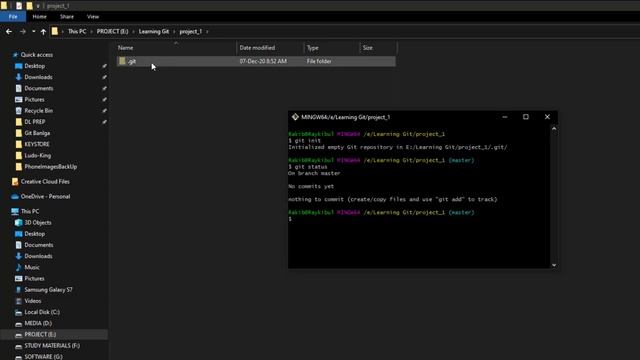This screenshot has height=360, width=640.
Task: Open the PROJECT (E:) drive
Action: coord(40,334)
